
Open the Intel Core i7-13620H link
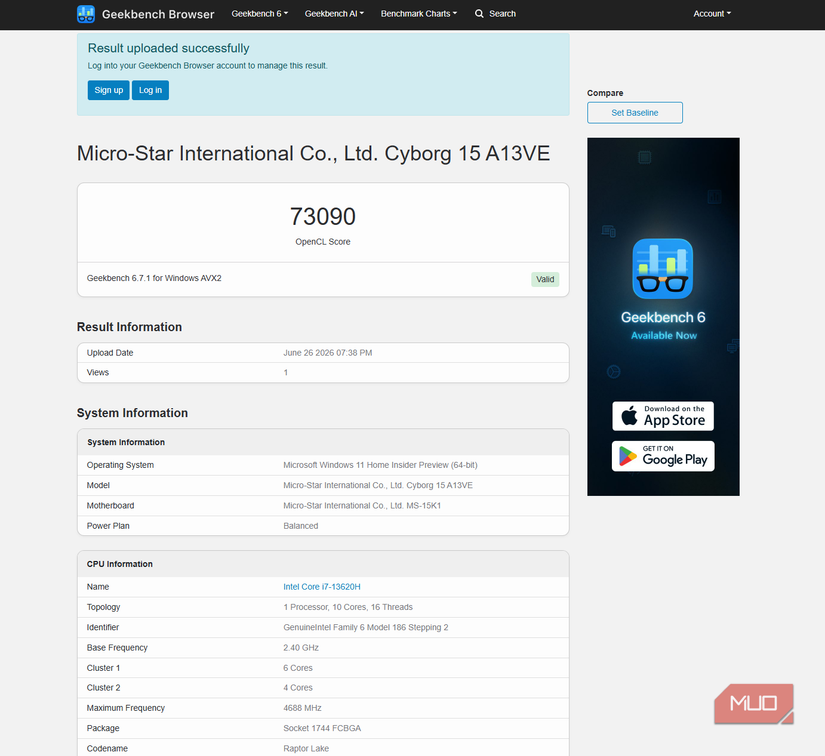click(x=321, y=587)
